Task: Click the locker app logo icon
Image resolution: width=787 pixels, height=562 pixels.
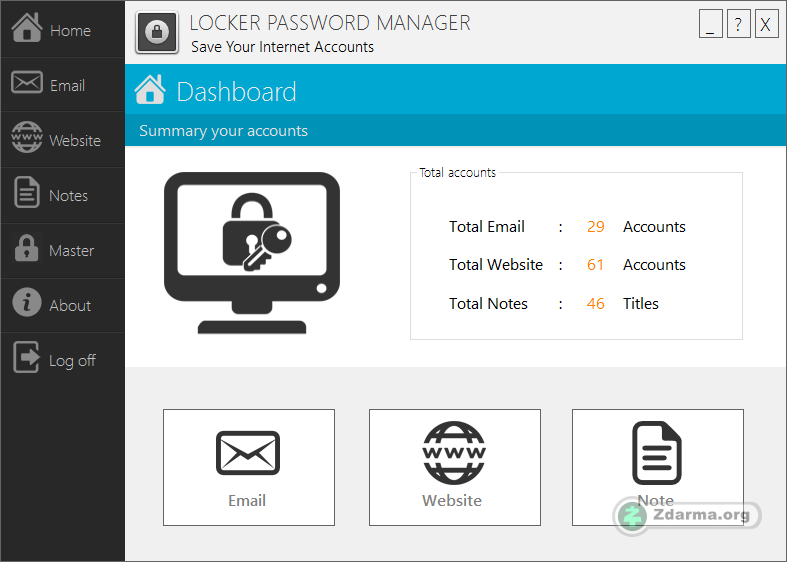Action: tap(157, 33)
